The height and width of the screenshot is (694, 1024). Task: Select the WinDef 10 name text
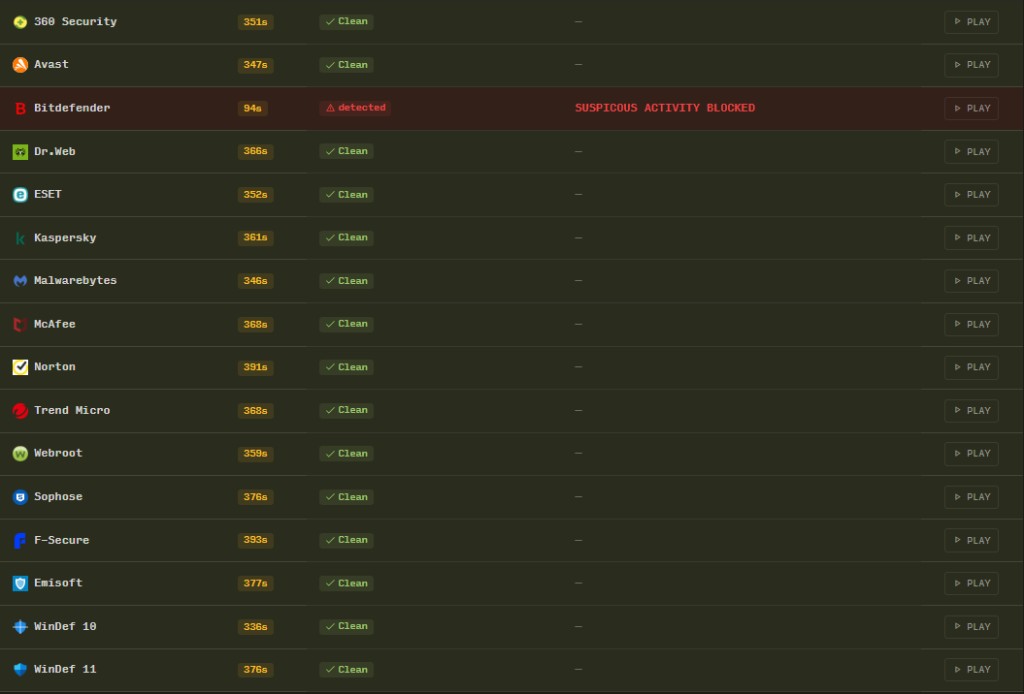pyautogui.click(x=65, y=626)
